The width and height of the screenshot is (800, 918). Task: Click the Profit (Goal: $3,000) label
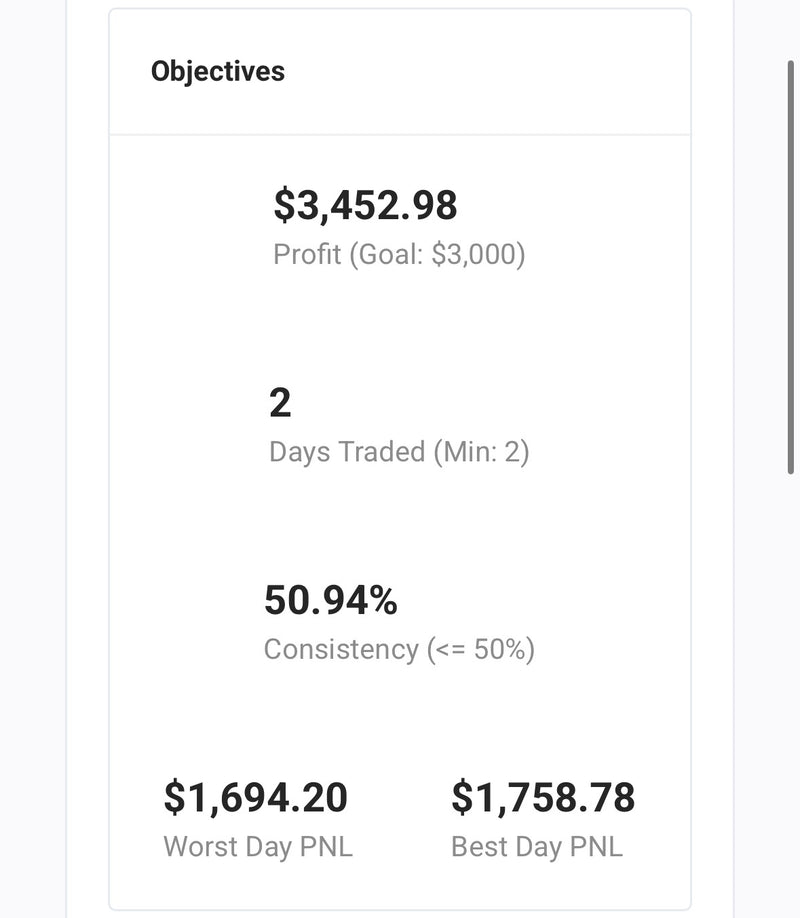[399, 255]
